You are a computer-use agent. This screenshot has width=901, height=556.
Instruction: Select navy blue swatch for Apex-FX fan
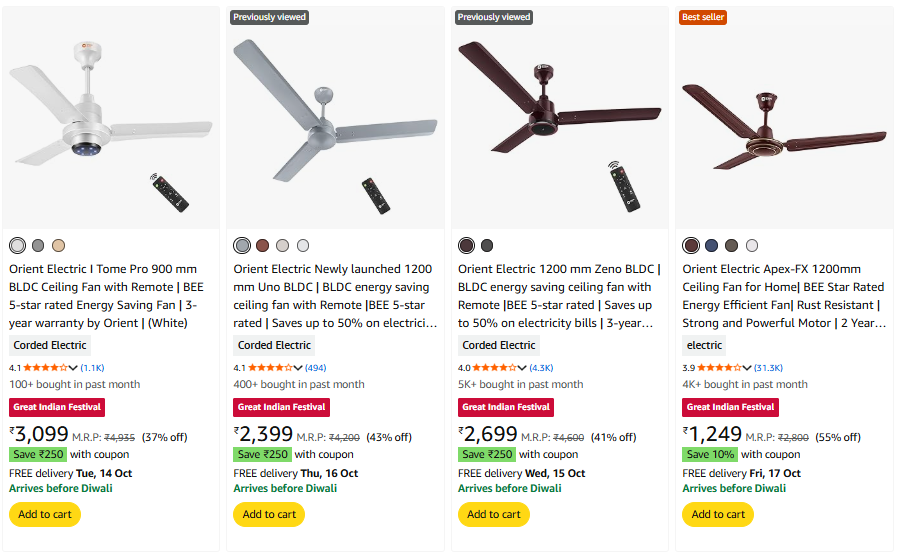coord(711,246)
